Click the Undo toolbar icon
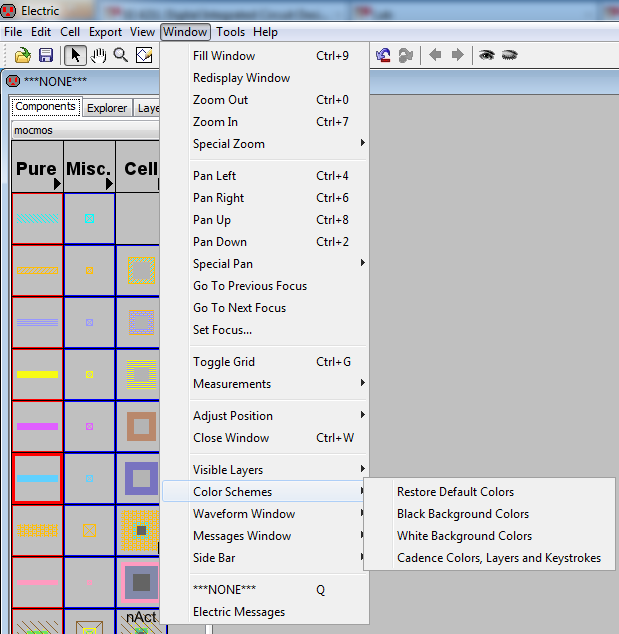Viewport: 619px width, 634px height. point(384,55)
